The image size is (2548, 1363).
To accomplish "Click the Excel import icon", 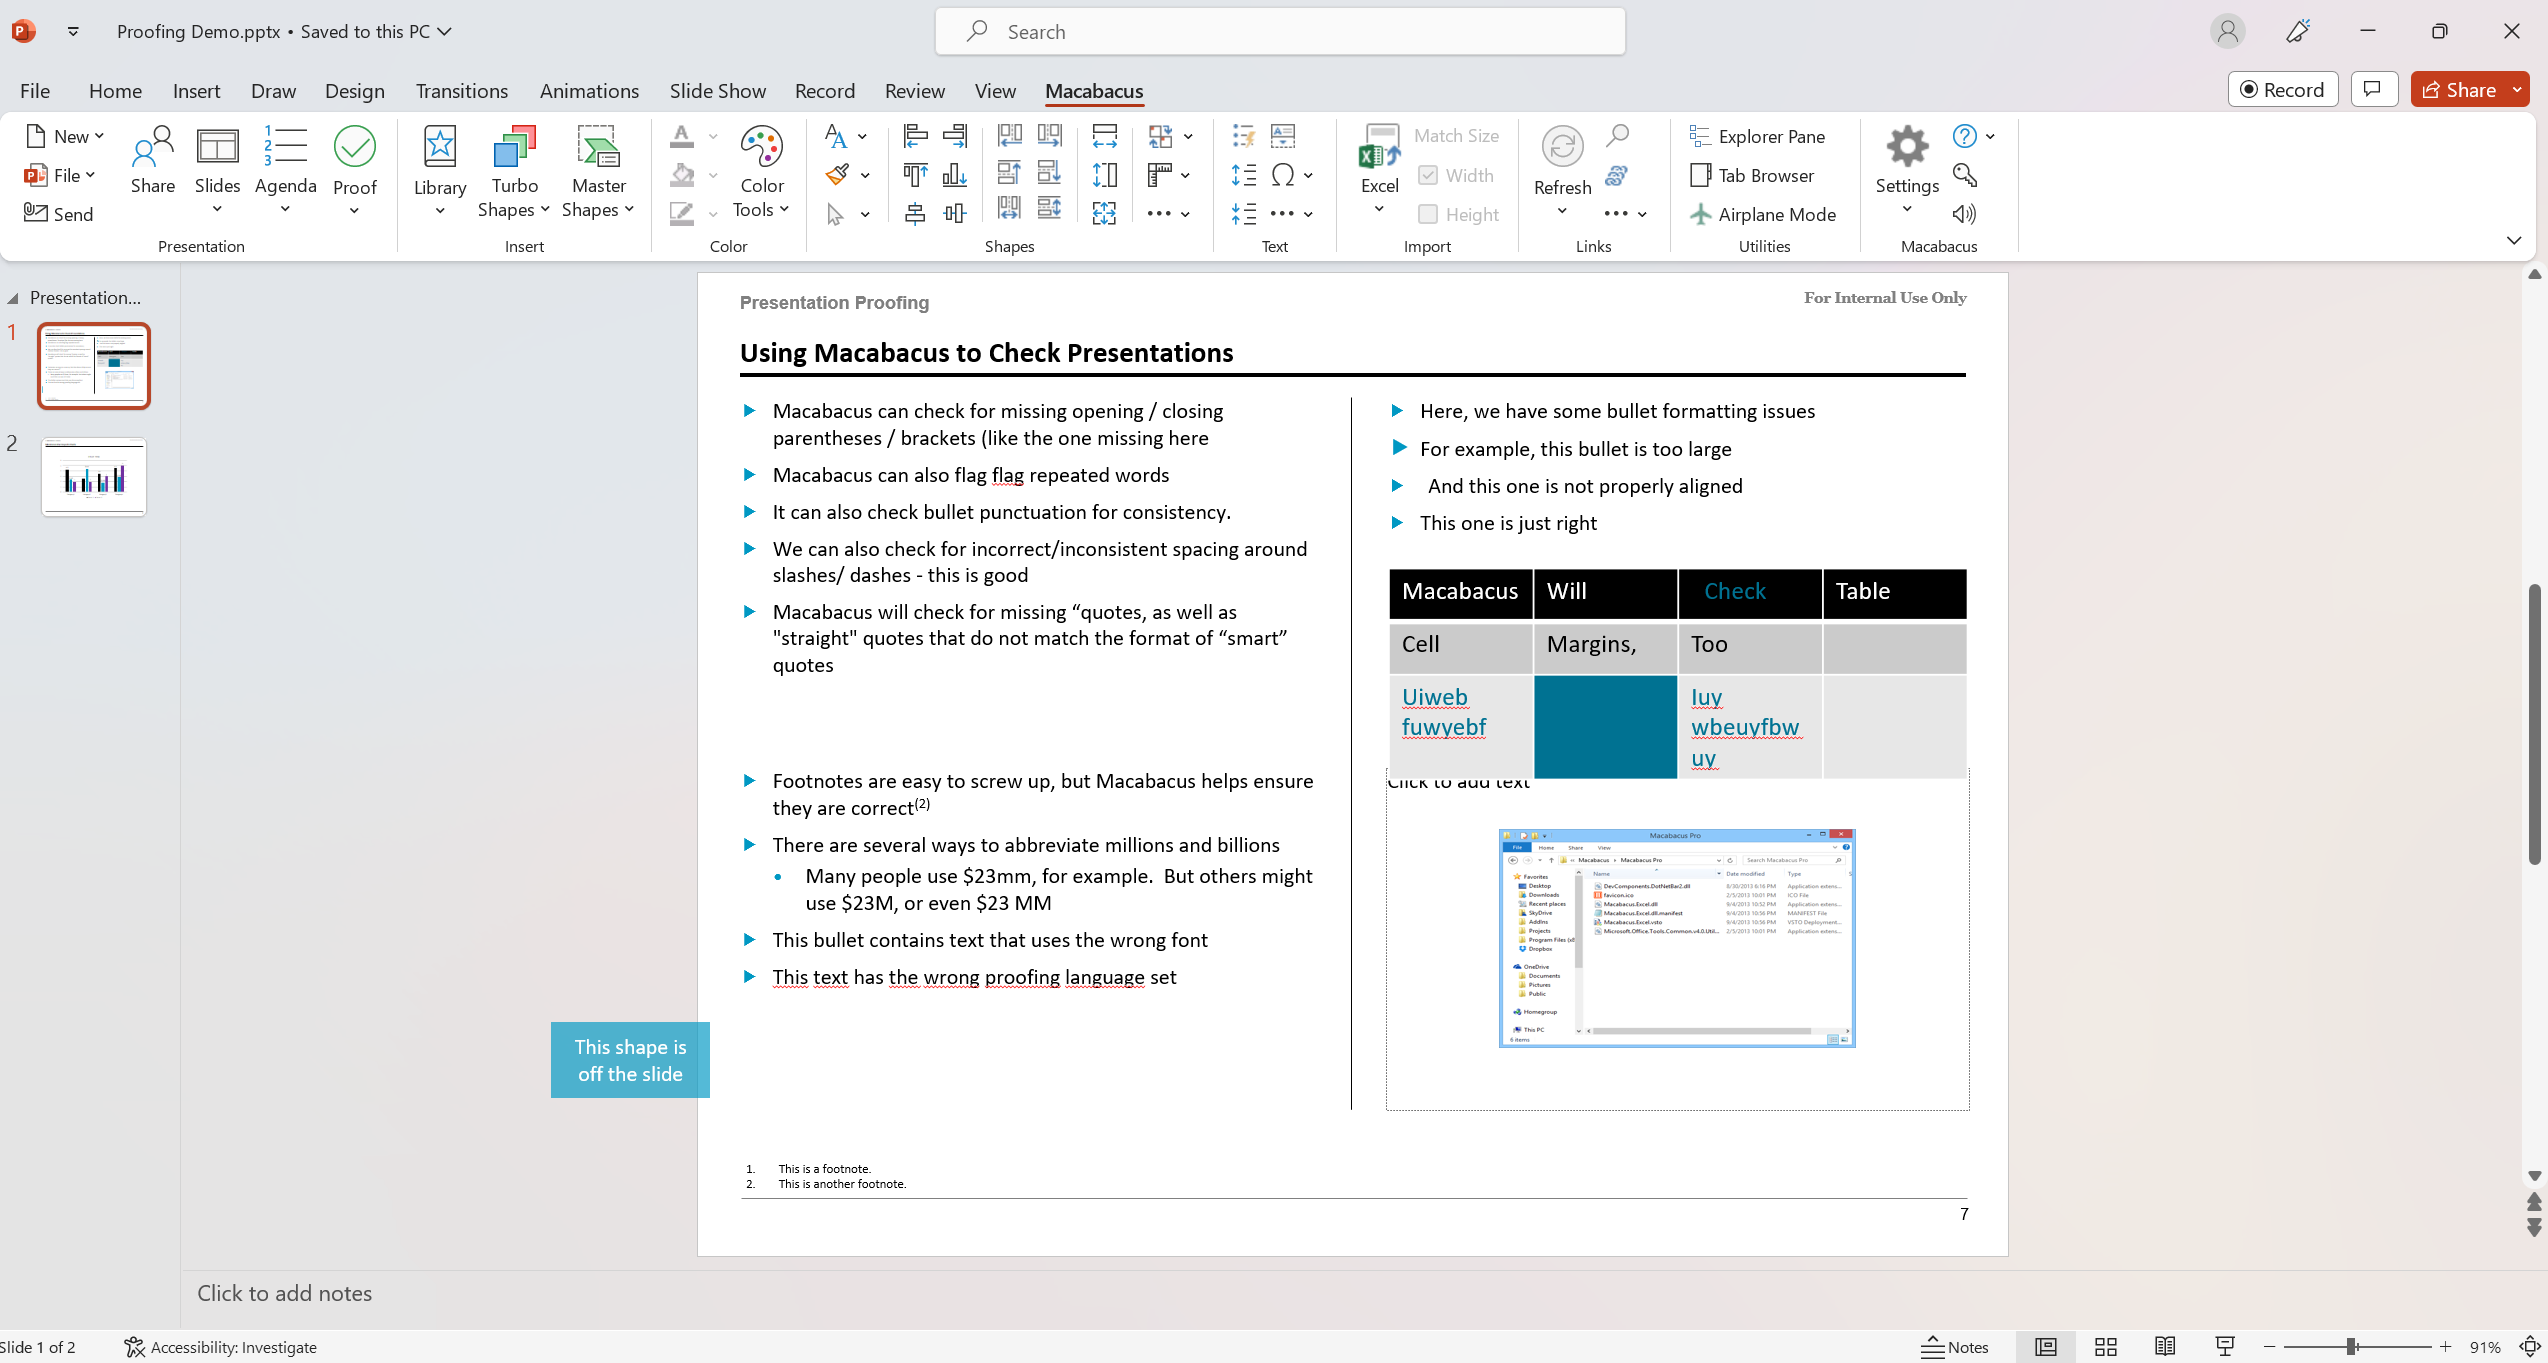I will point(1379,147).
